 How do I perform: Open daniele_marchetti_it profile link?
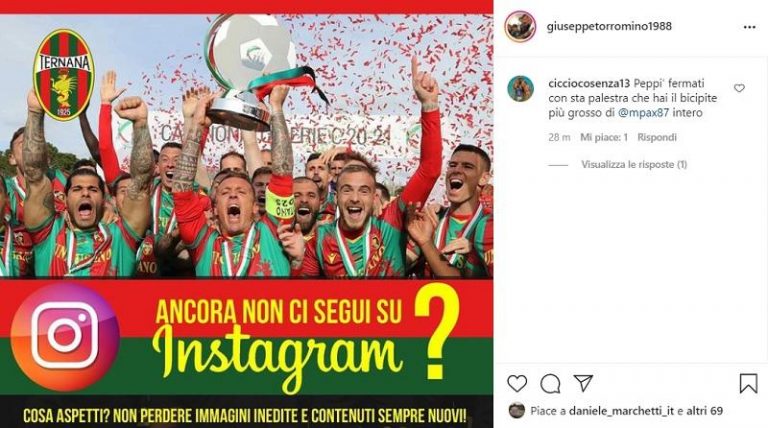click(x=622, y=411)
